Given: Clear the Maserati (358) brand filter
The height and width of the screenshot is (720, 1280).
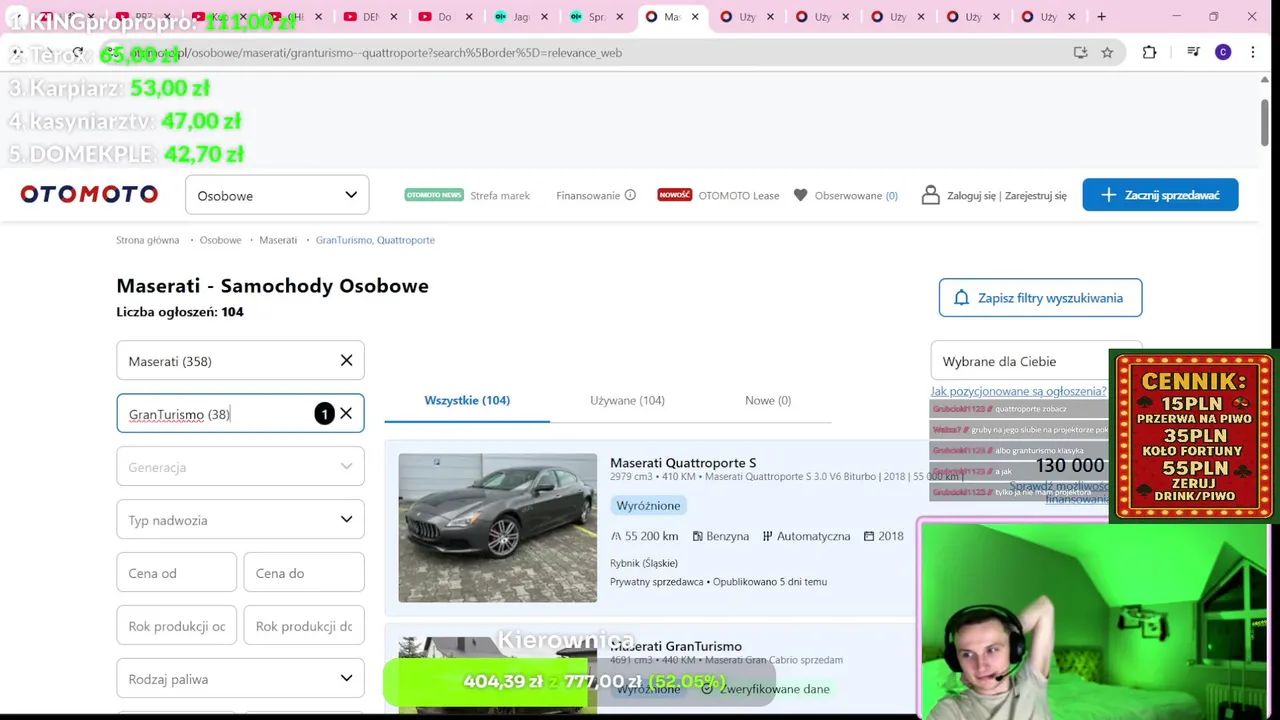Looking at the screenshot, I should (x=346, y=360).
